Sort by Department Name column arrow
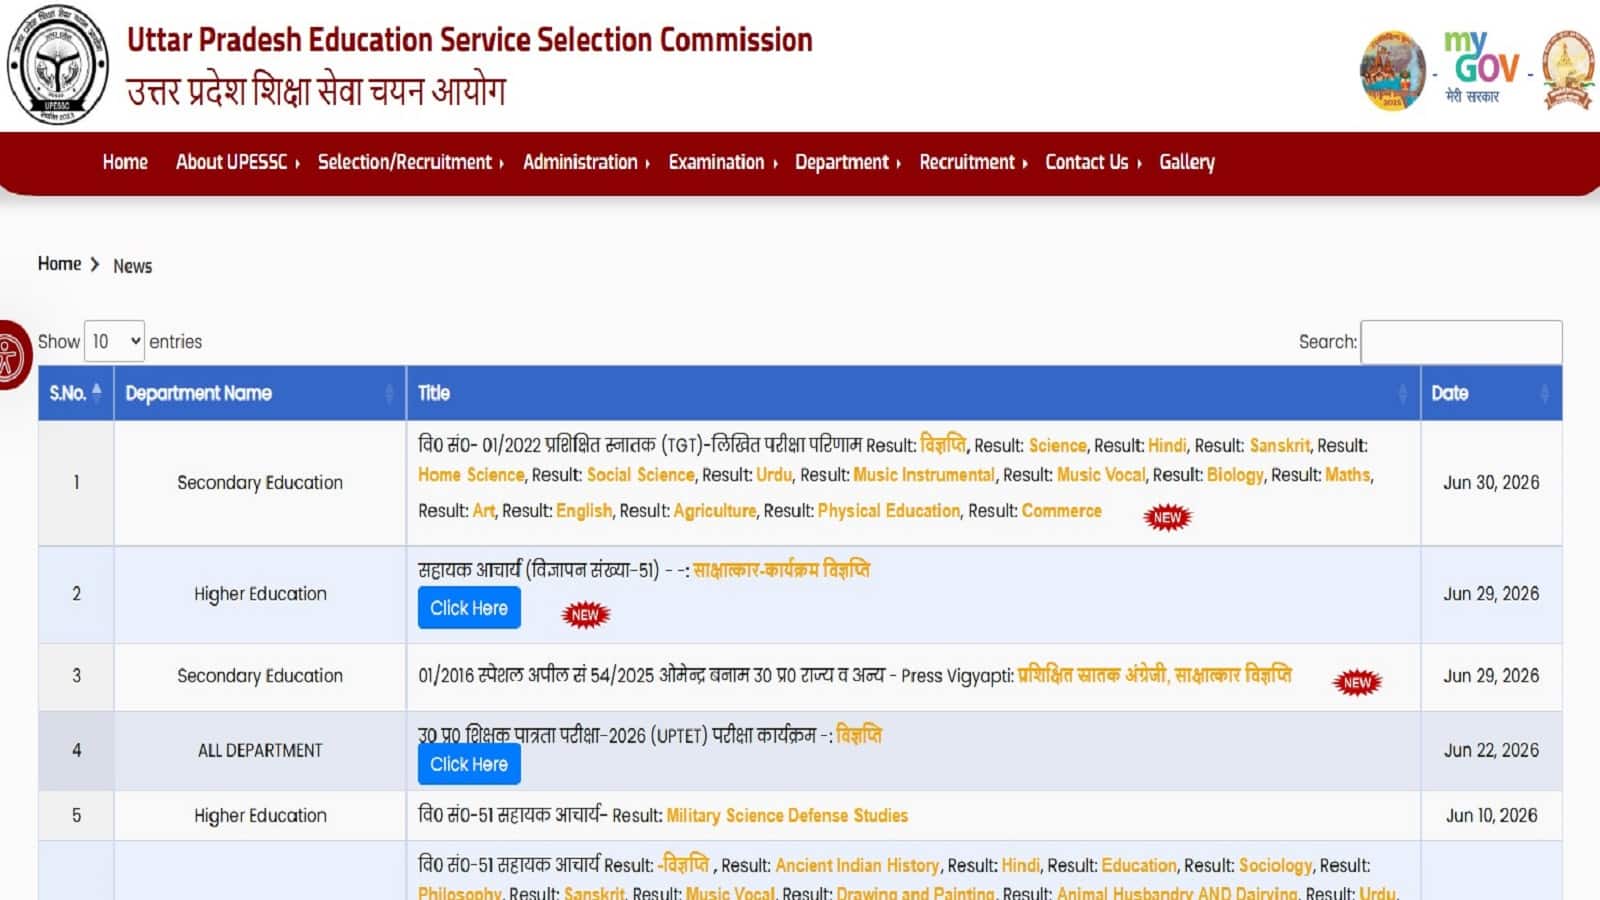 [x=389, y=393]
